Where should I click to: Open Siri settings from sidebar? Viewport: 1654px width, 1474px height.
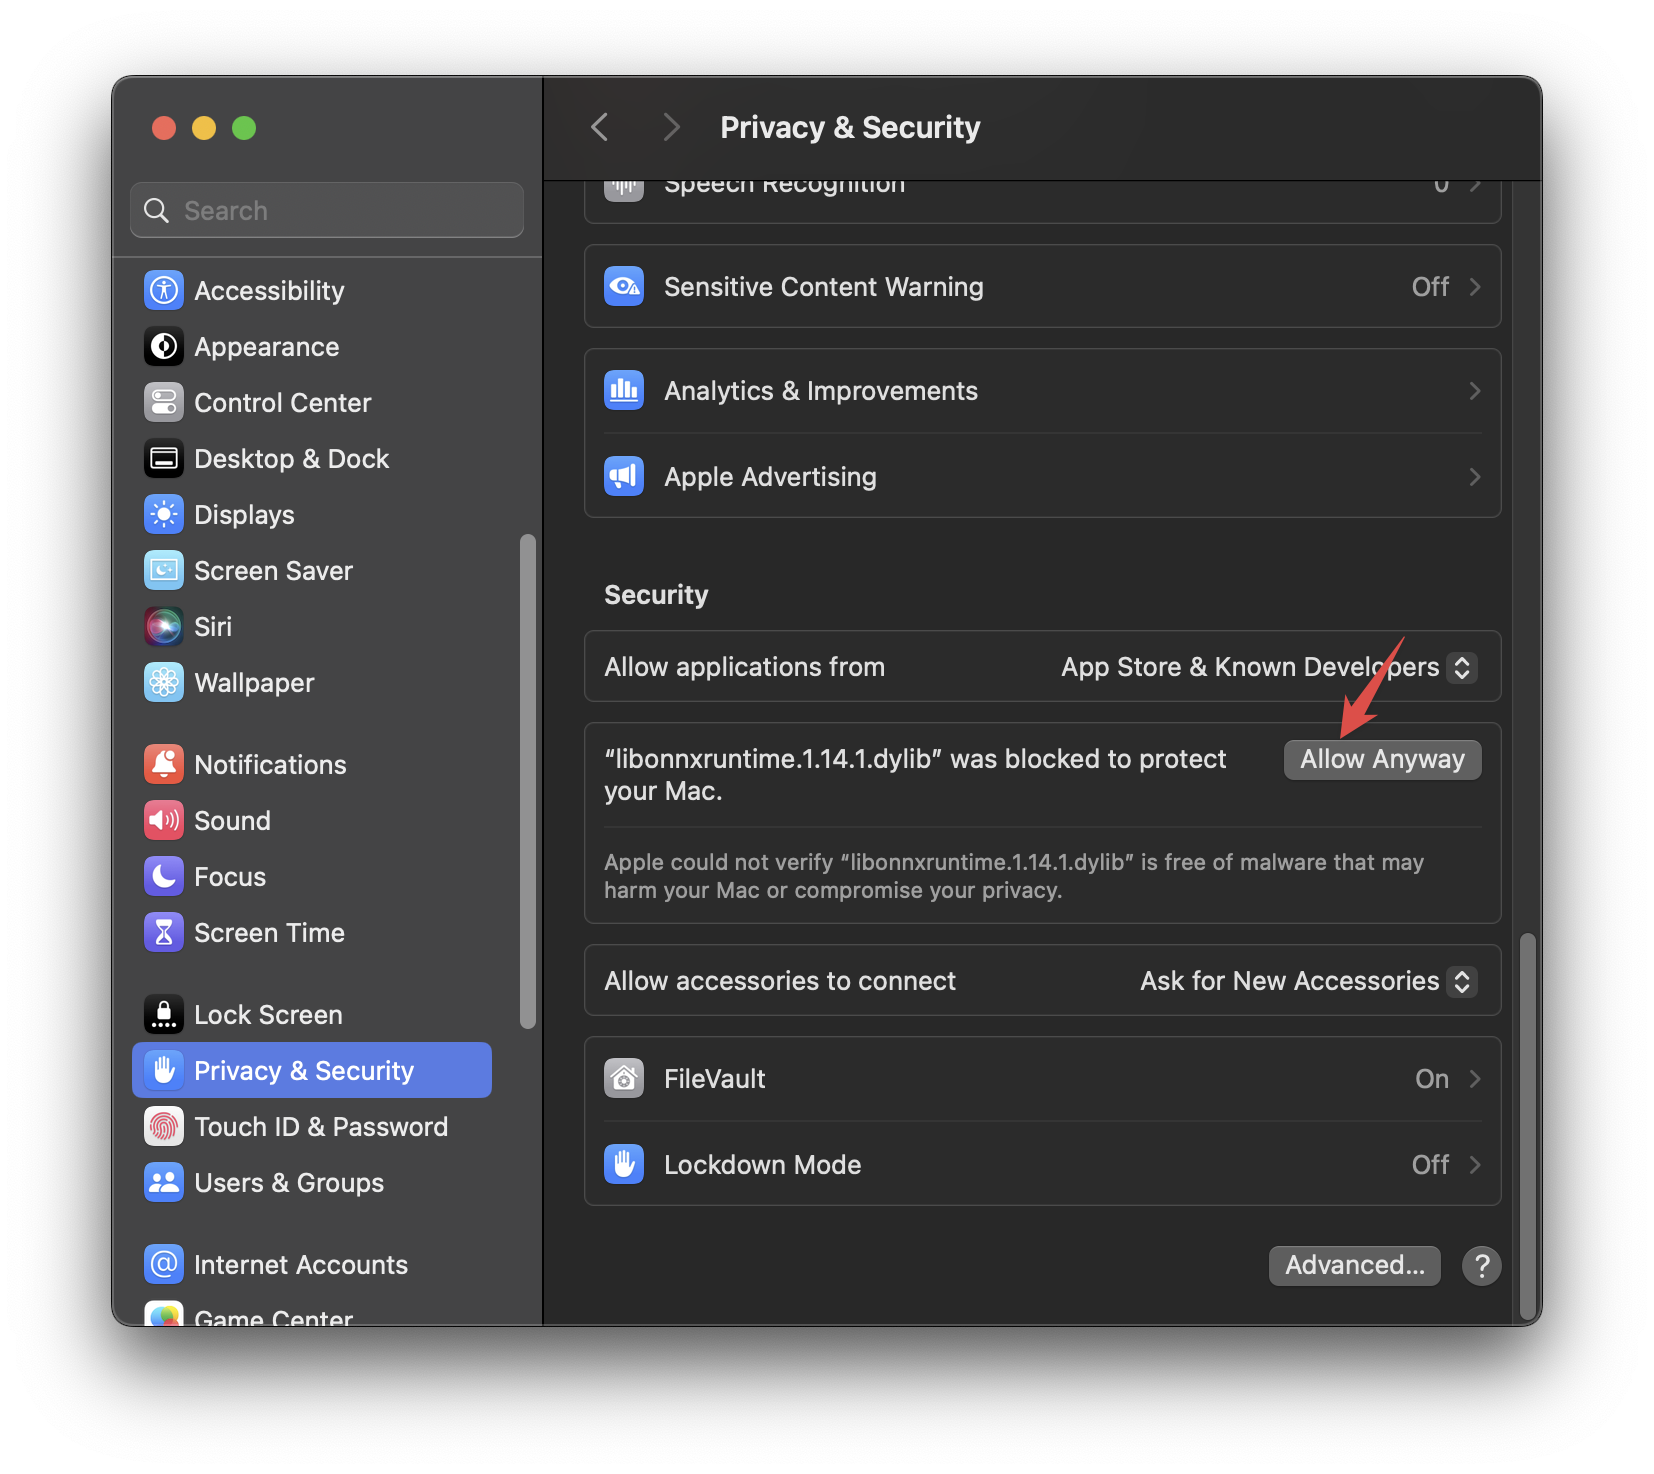click(213, 626)
